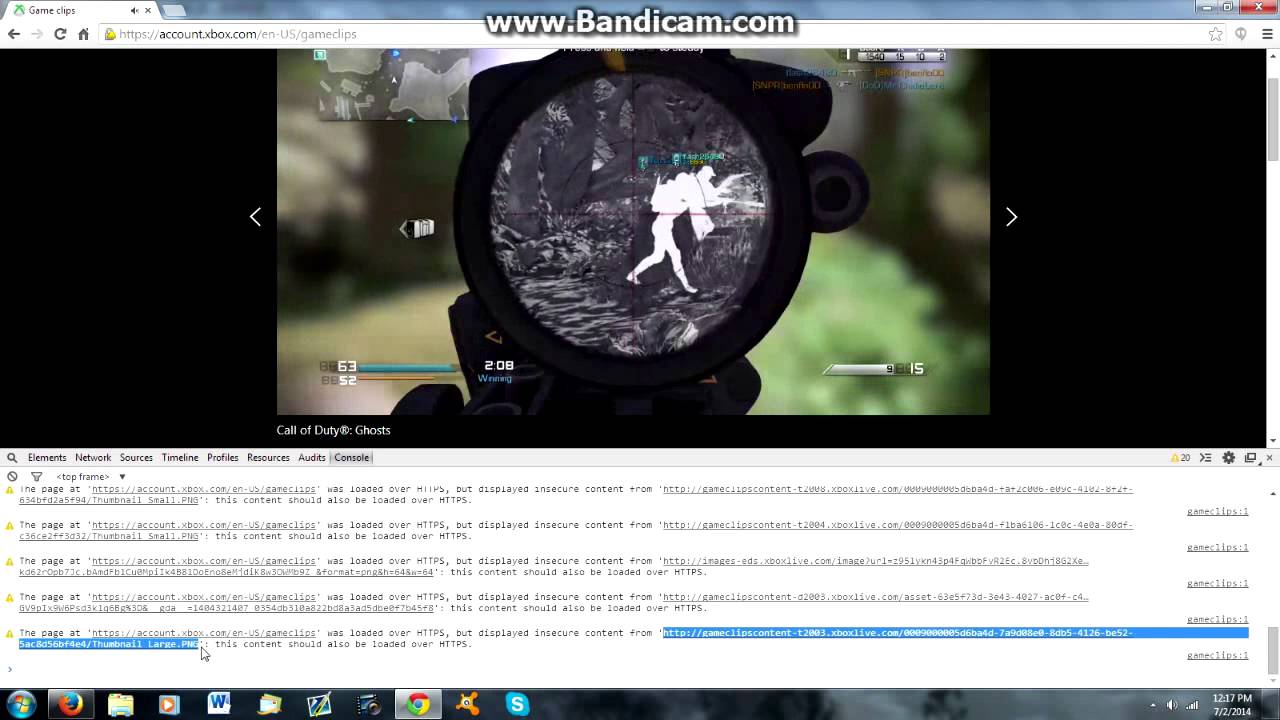Close the Game clips tab
1280x720 pixels.
pos(147,10)
